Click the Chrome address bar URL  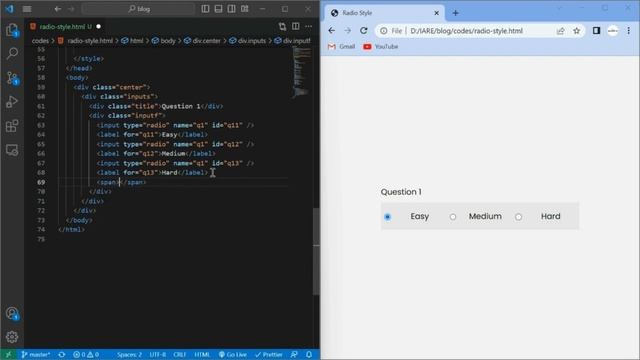(466, 31)
